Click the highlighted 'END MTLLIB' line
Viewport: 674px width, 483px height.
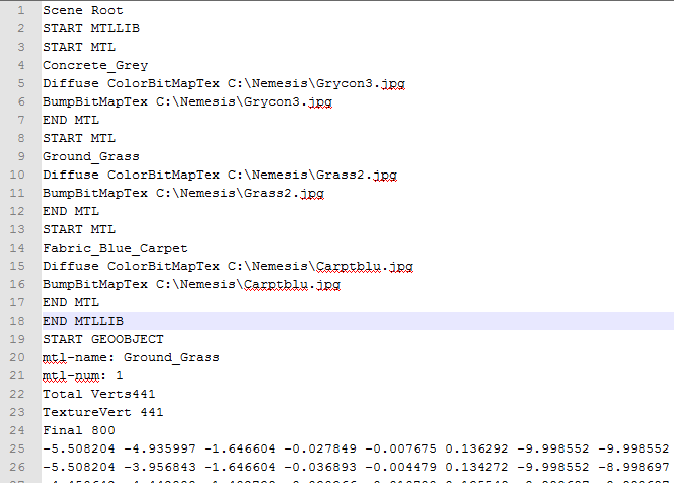click(x=83, y=321)
